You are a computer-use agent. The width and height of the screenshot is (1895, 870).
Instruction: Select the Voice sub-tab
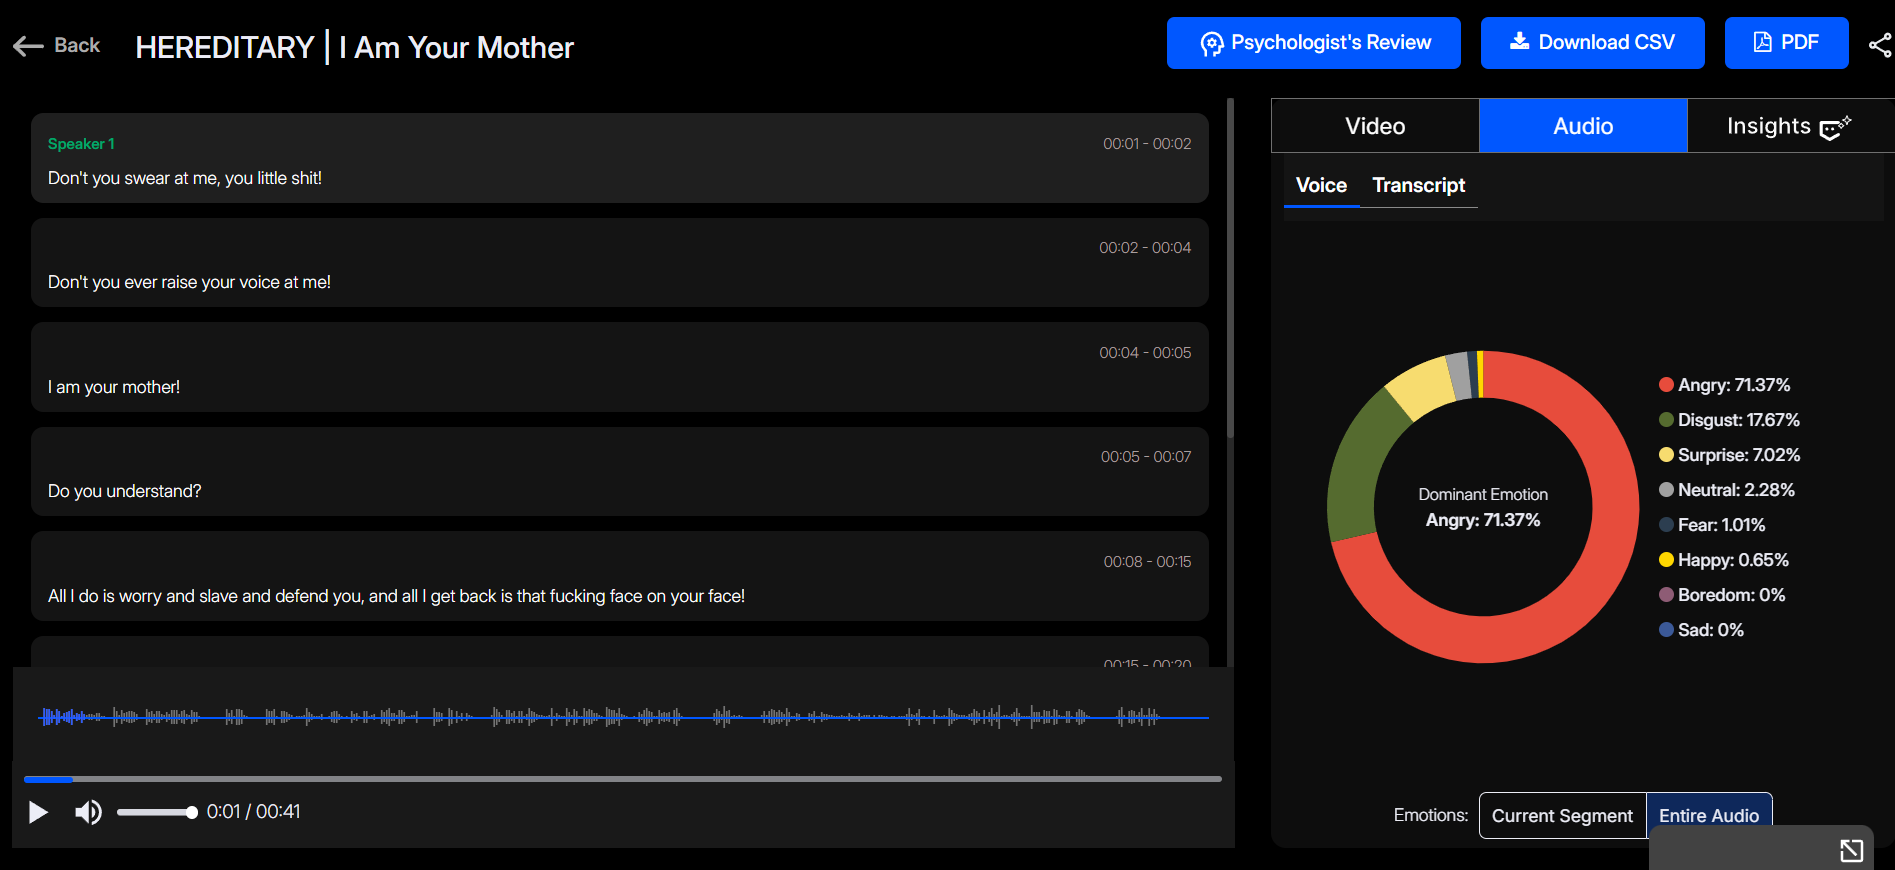coord(1321,185)
